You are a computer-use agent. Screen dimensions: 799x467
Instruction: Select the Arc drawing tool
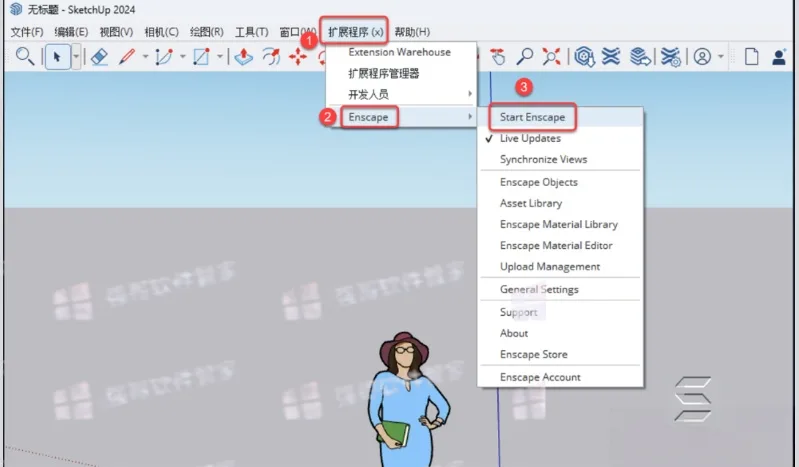coord(164,57)
